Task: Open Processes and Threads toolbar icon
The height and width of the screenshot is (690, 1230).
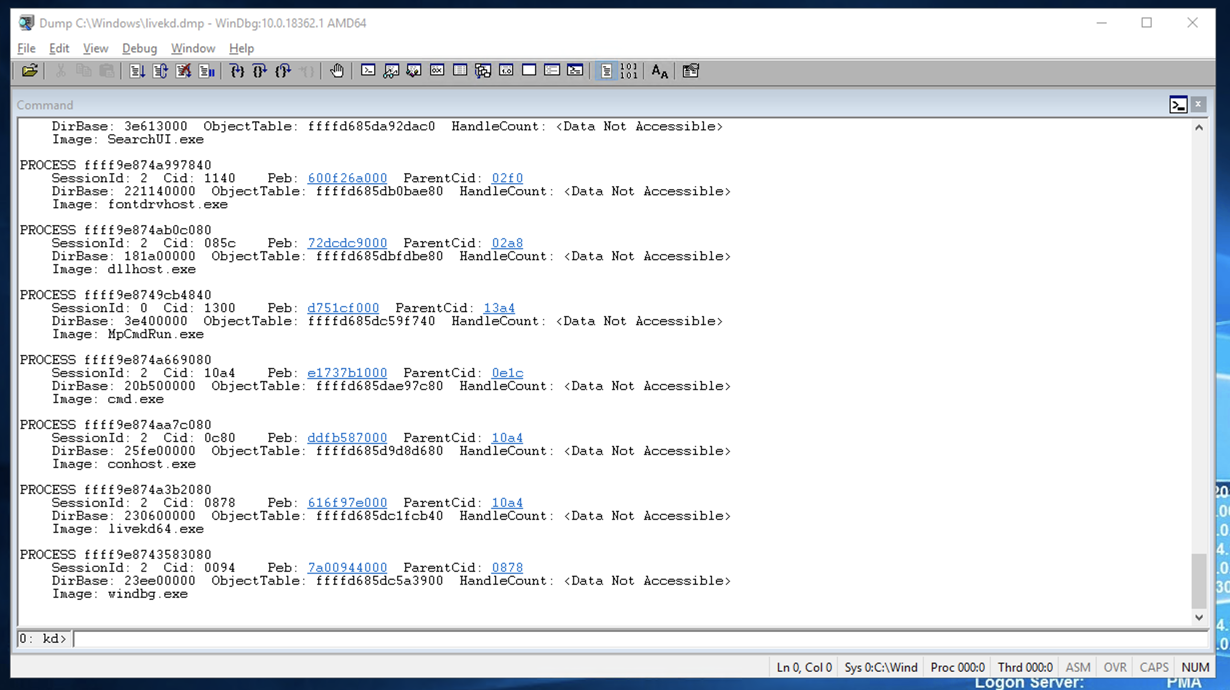Action: pyautogui.click(x=552, y=71)
